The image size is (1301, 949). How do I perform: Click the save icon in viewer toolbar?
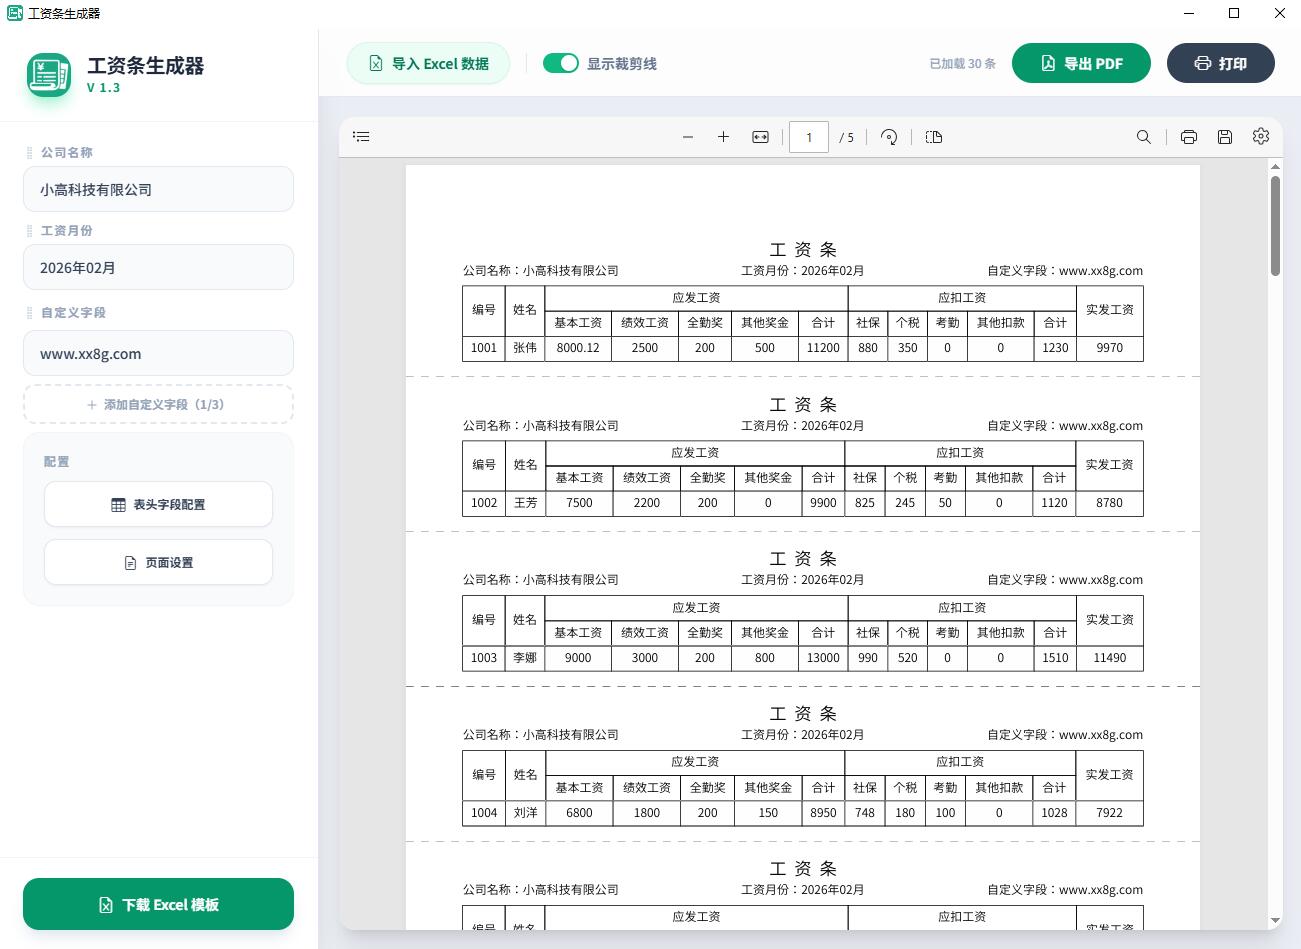(x=1225, y=137)
